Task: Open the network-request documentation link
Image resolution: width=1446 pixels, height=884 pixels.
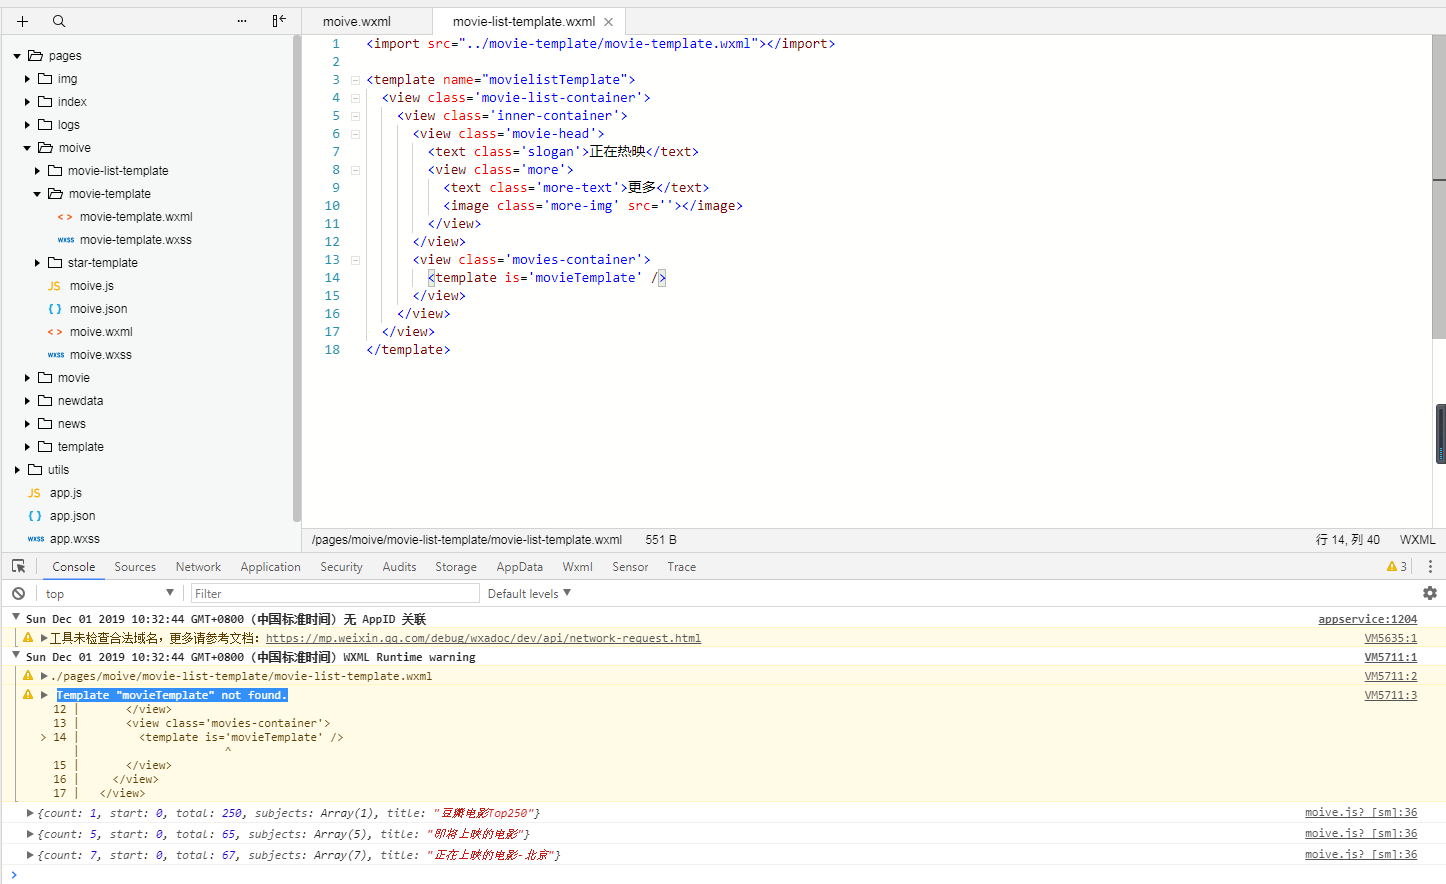Action: click(x=483, y=638)
